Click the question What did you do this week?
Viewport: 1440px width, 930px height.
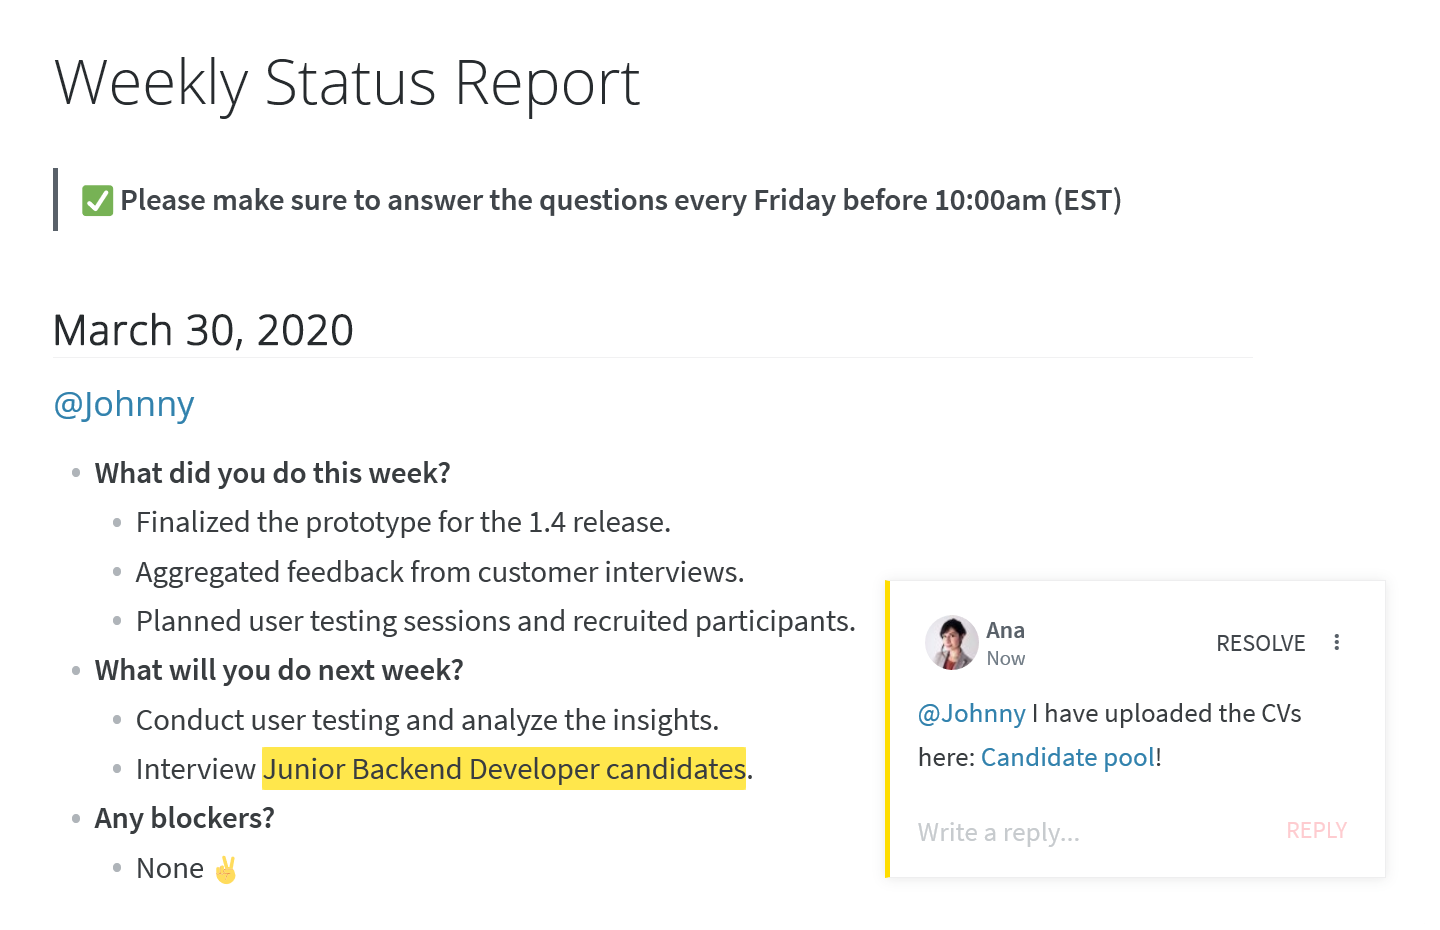point(273,473)
